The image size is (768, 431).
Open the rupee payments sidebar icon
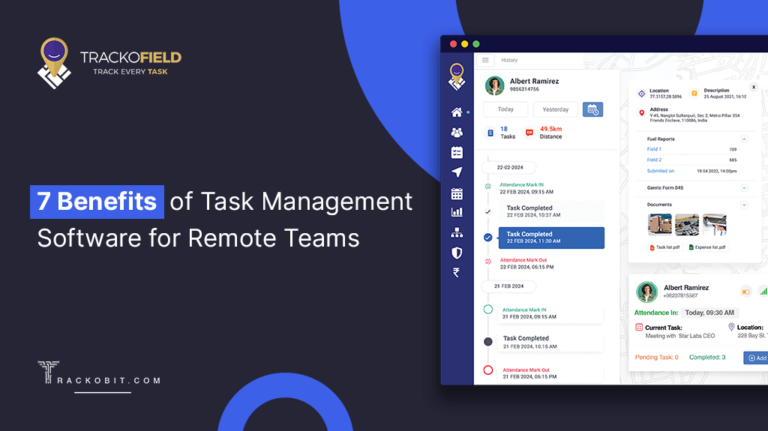pyautogui.click(x=457, y=272)
